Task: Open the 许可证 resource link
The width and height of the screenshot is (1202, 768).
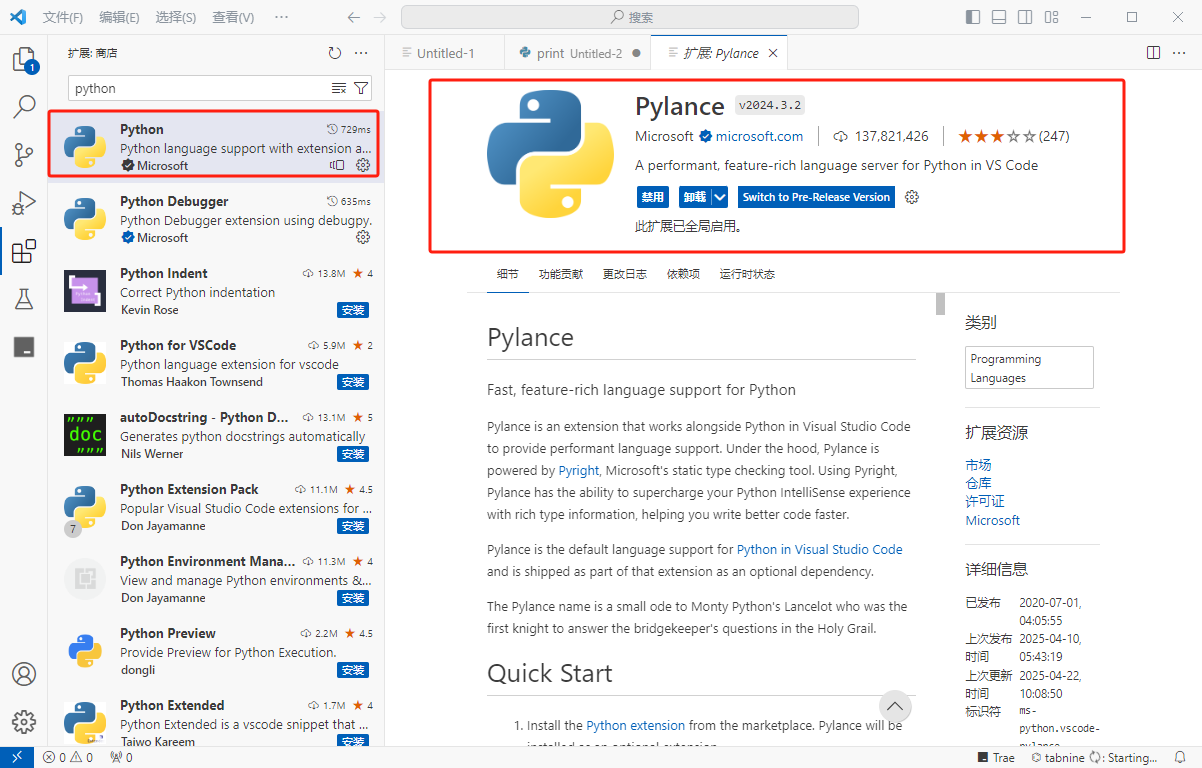Action: 985,501
